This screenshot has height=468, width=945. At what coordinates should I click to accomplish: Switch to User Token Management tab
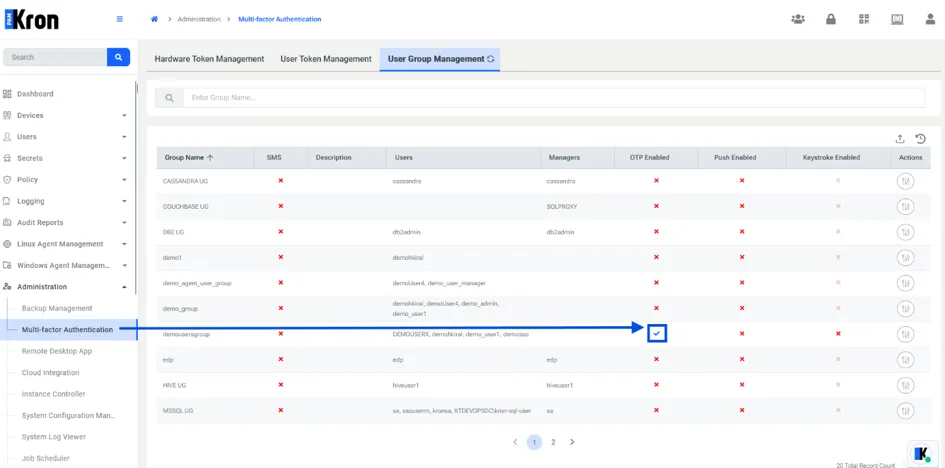[325, 59]
